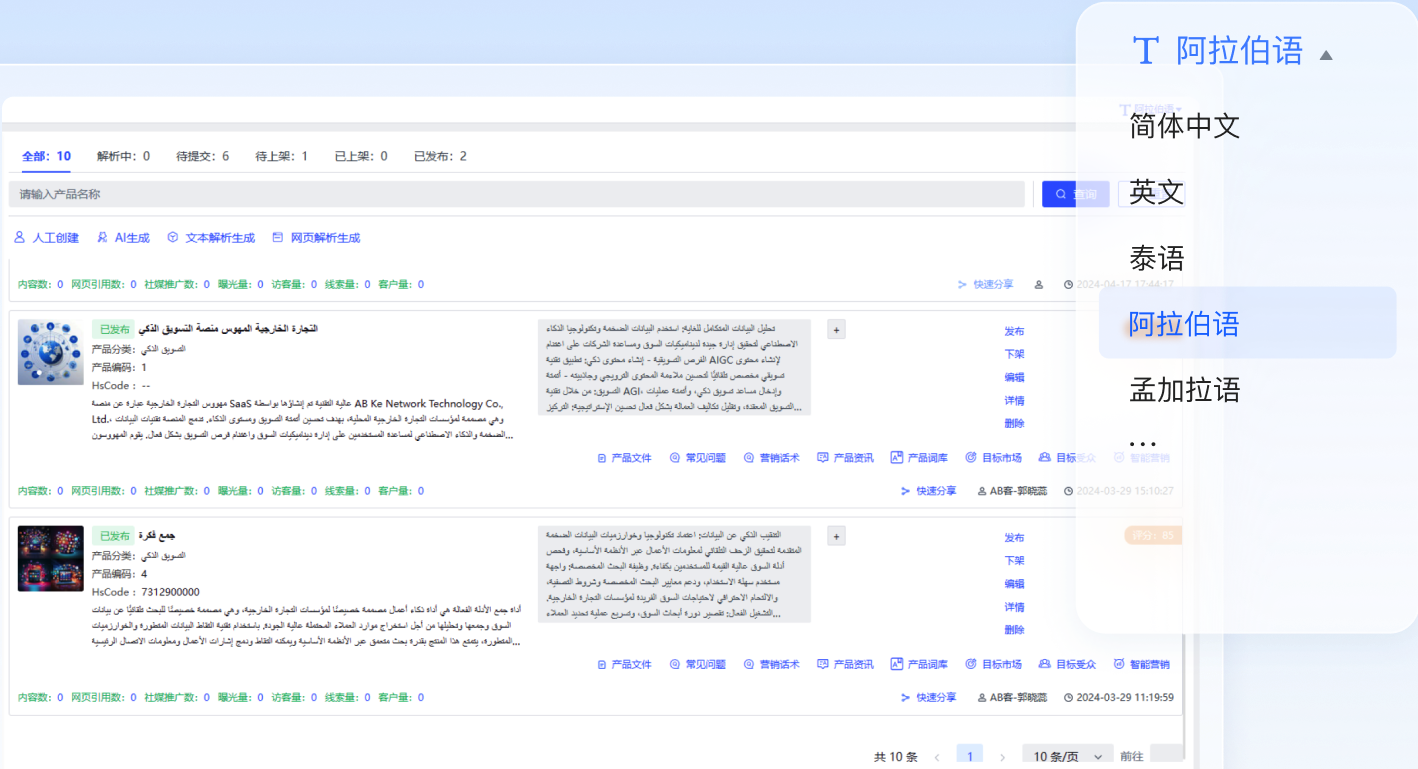
Task: Click the 网页解析生成 option
Action: [x=316, y=238]
